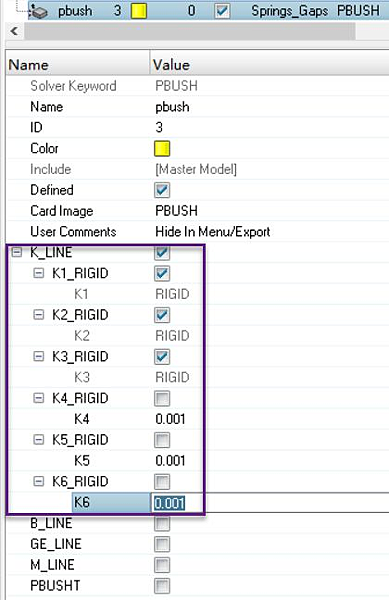Screen dimensions: 389x600
Task: Enable the B_LINE checkbox
Action: (x=162, y=523)
